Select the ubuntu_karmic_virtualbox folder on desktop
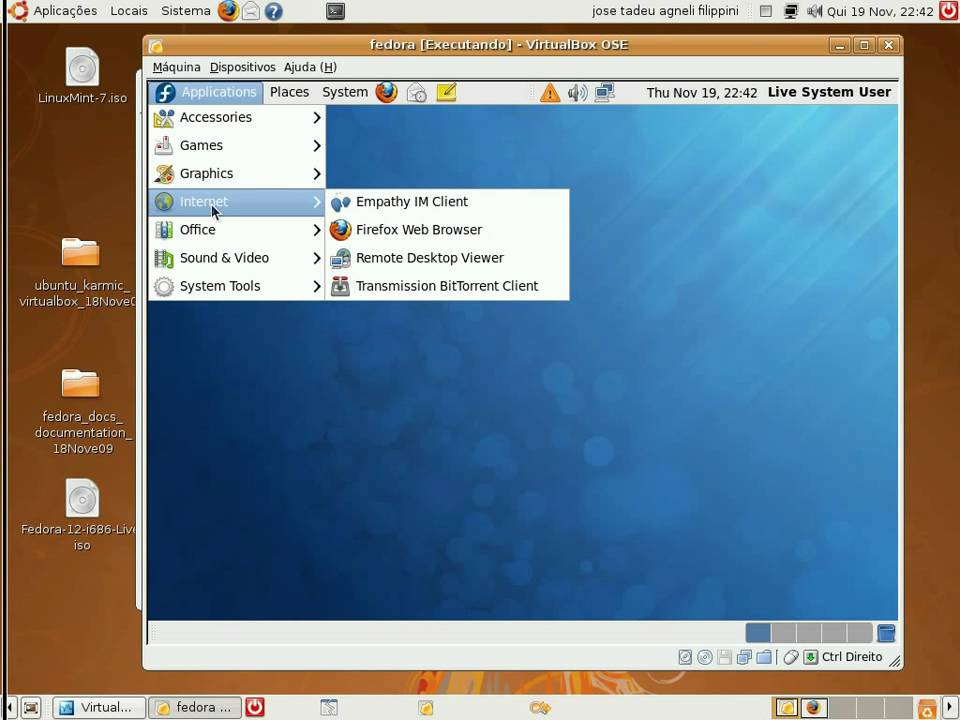This screenshot has height=720, width=960. pyautogui.click(x=78, y=272)
